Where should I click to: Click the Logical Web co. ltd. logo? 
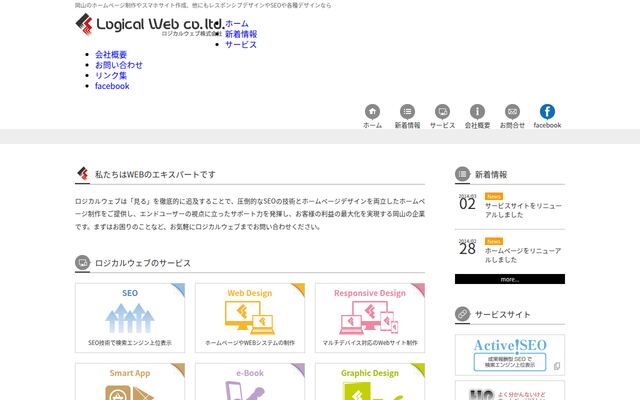coord(150,24)
